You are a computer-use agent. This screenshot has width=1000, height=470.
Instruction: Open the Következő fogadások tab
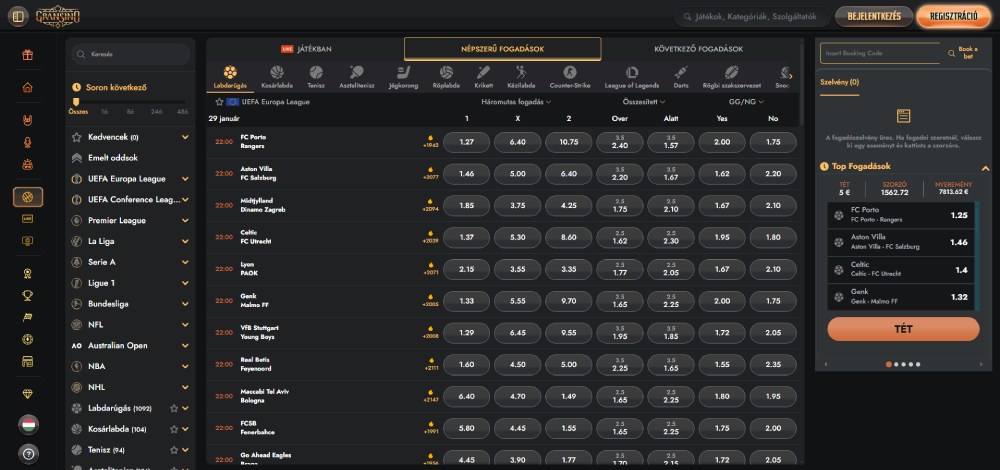701,48
